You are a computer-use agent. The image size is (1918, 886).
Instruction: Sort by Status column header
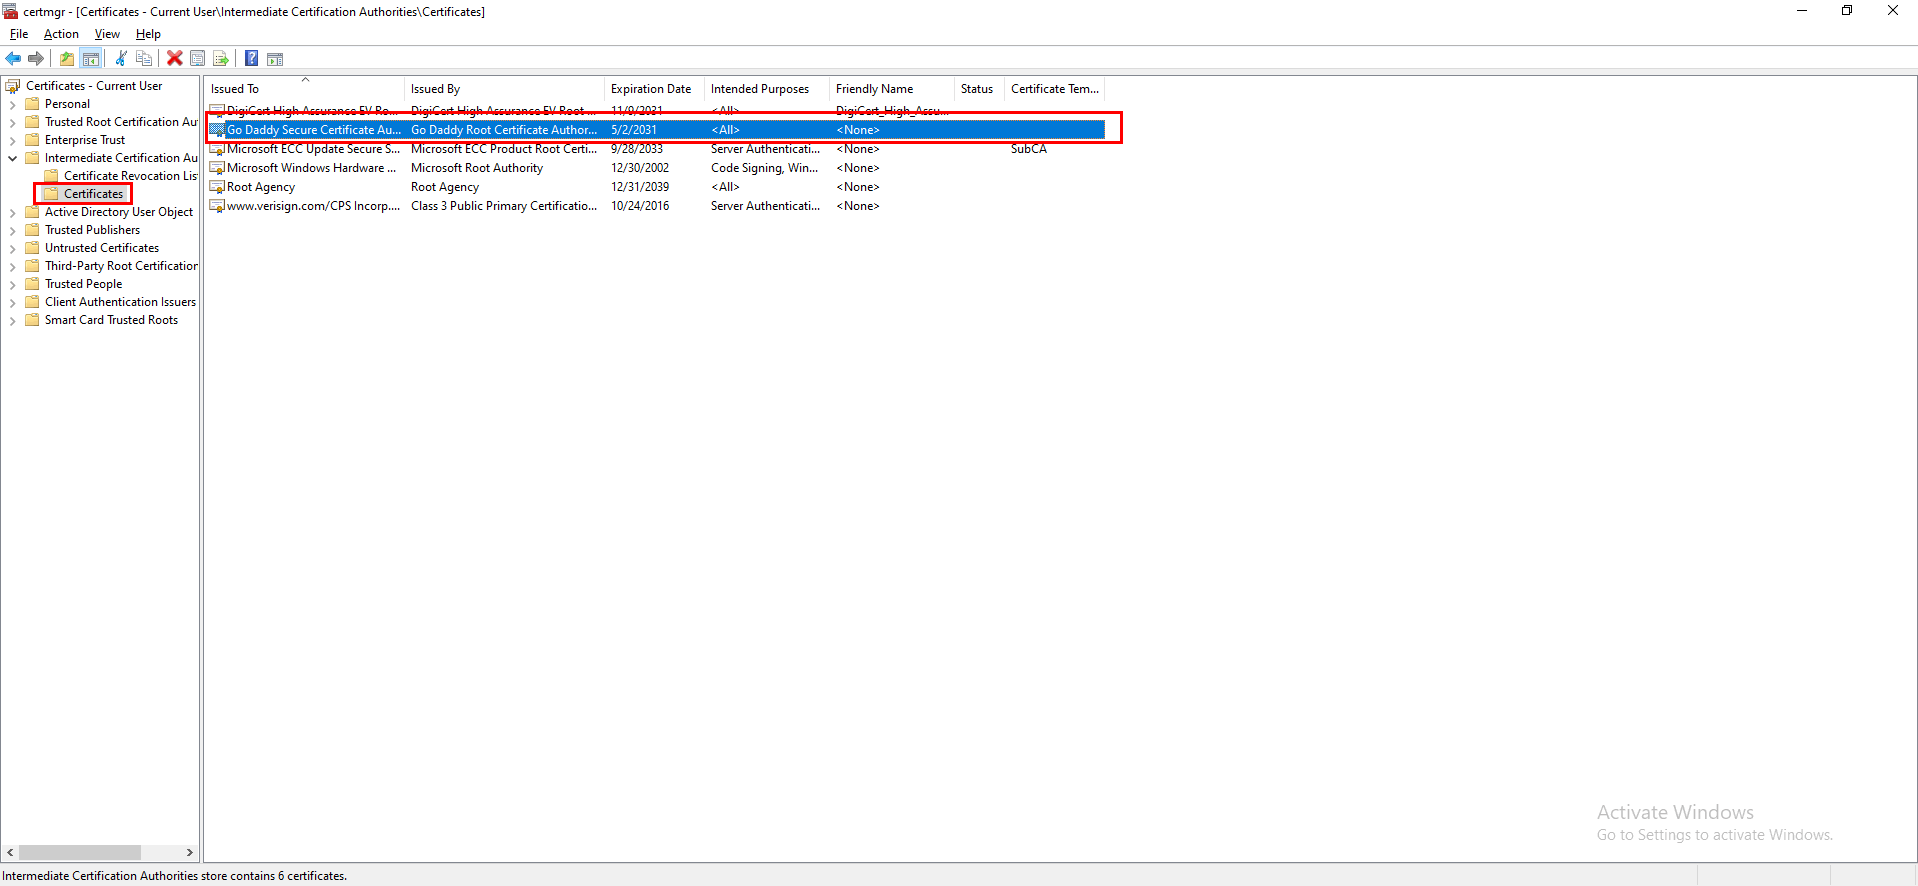tap(979, 89)
